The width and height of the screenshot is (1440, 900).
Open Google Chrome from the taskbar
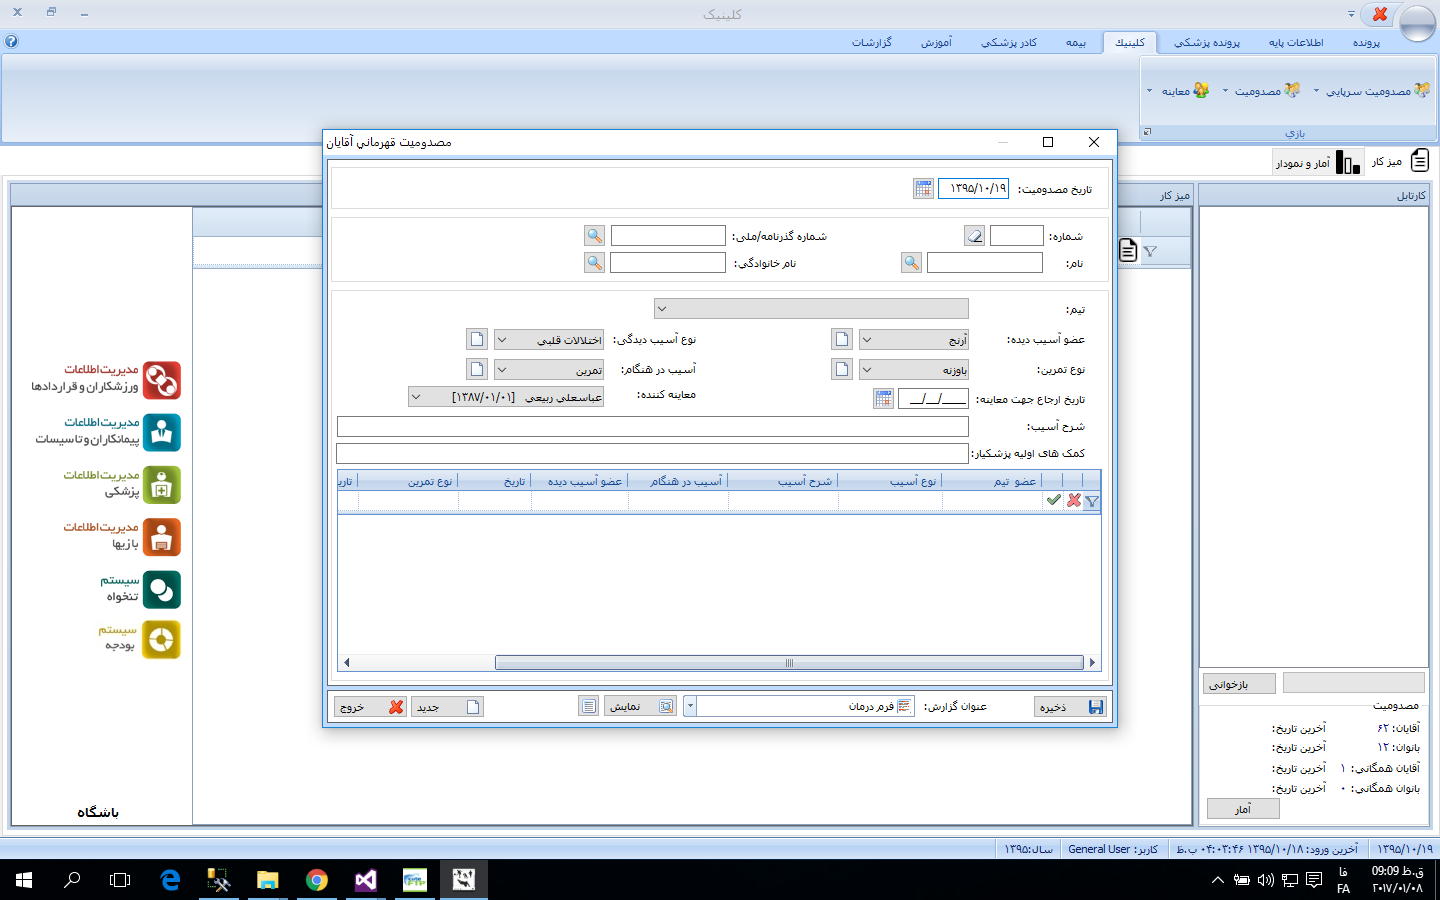coord(317,880)
